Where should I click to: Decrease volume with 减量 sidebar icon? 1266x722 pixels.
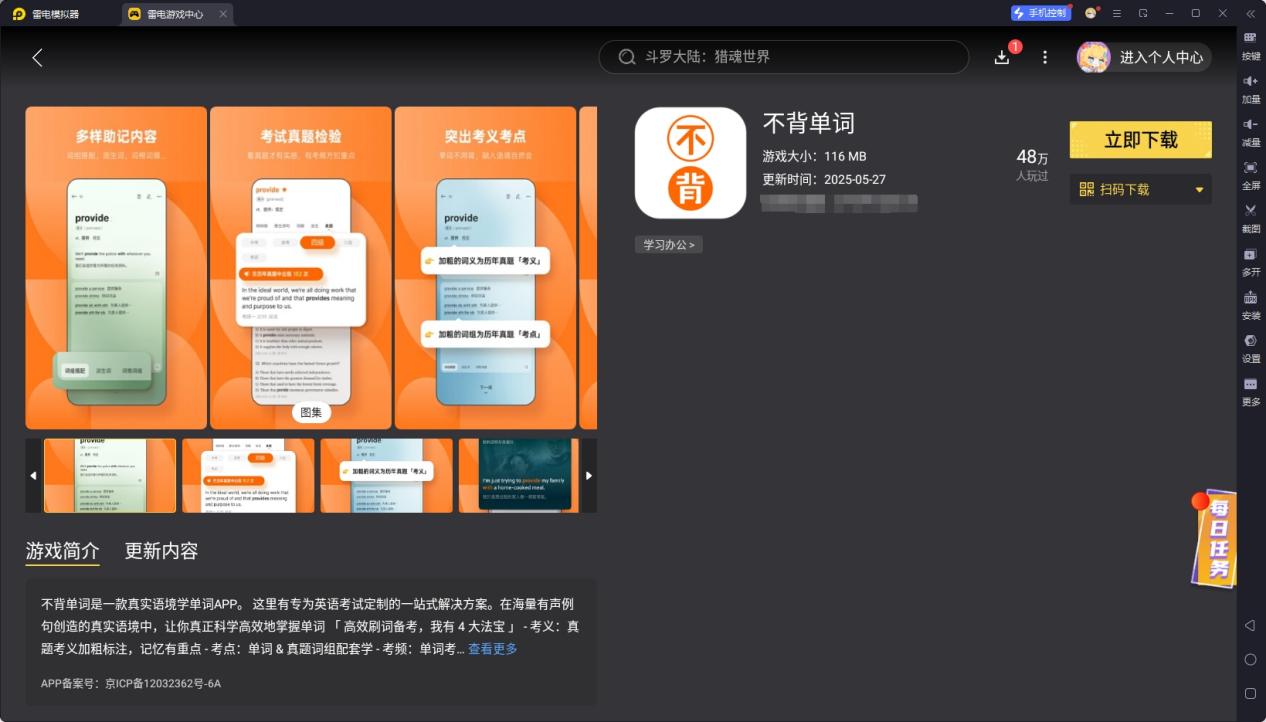[1251, 131]
